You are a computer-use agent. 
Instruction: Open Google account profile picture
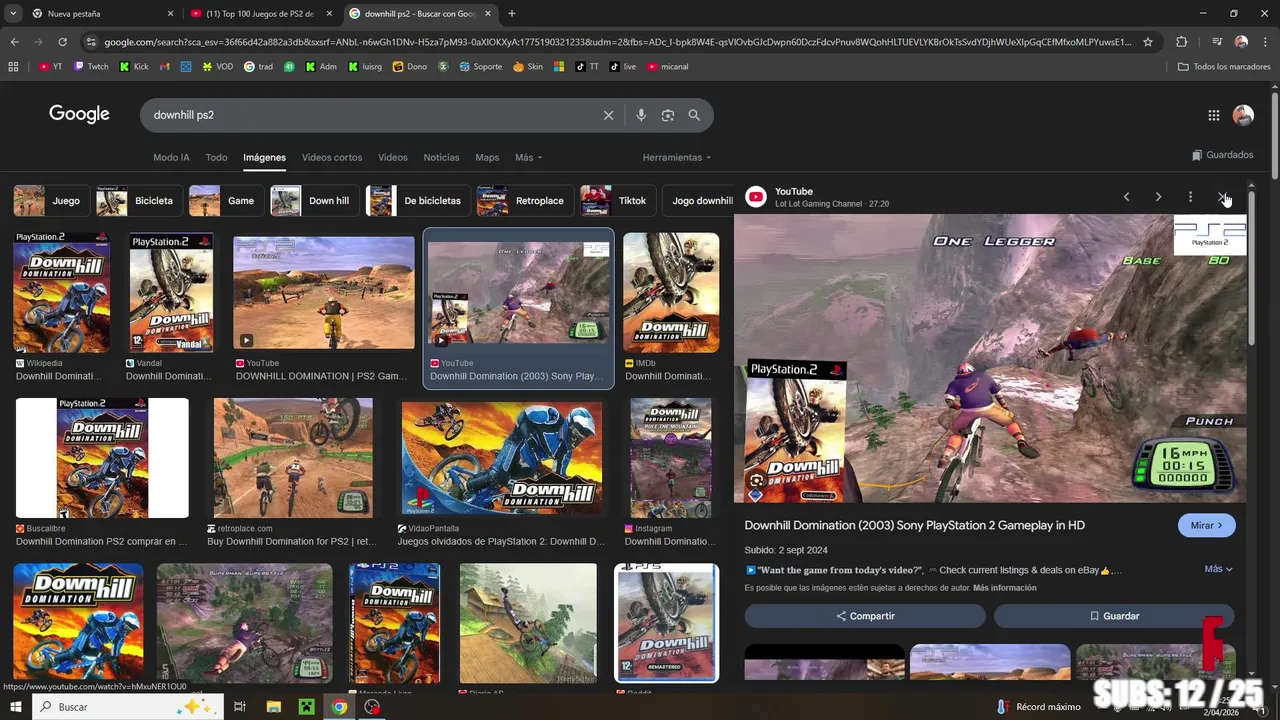coord(1243,115)
